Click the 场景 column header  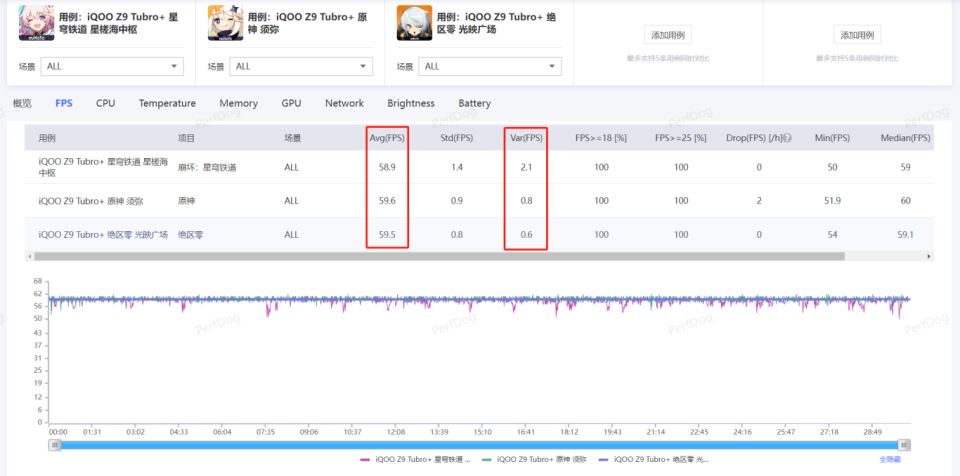click(293, 138)
